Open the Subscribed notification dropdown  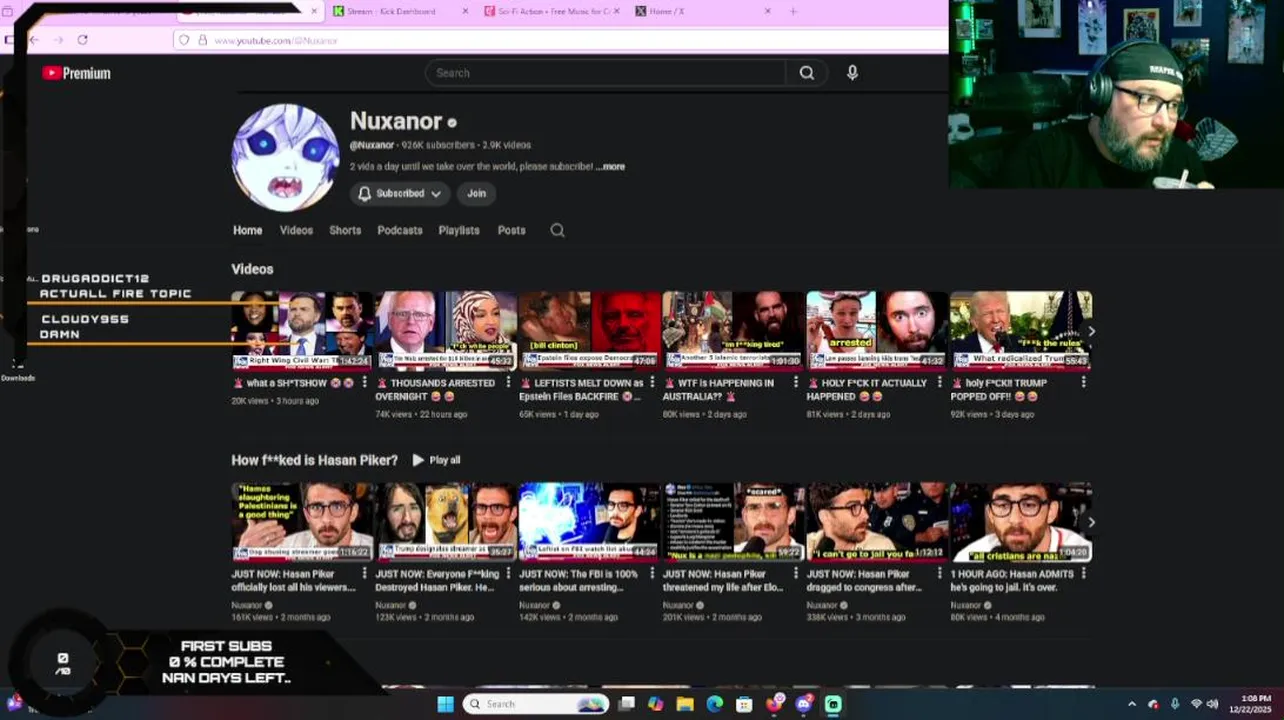pos(400,193)
